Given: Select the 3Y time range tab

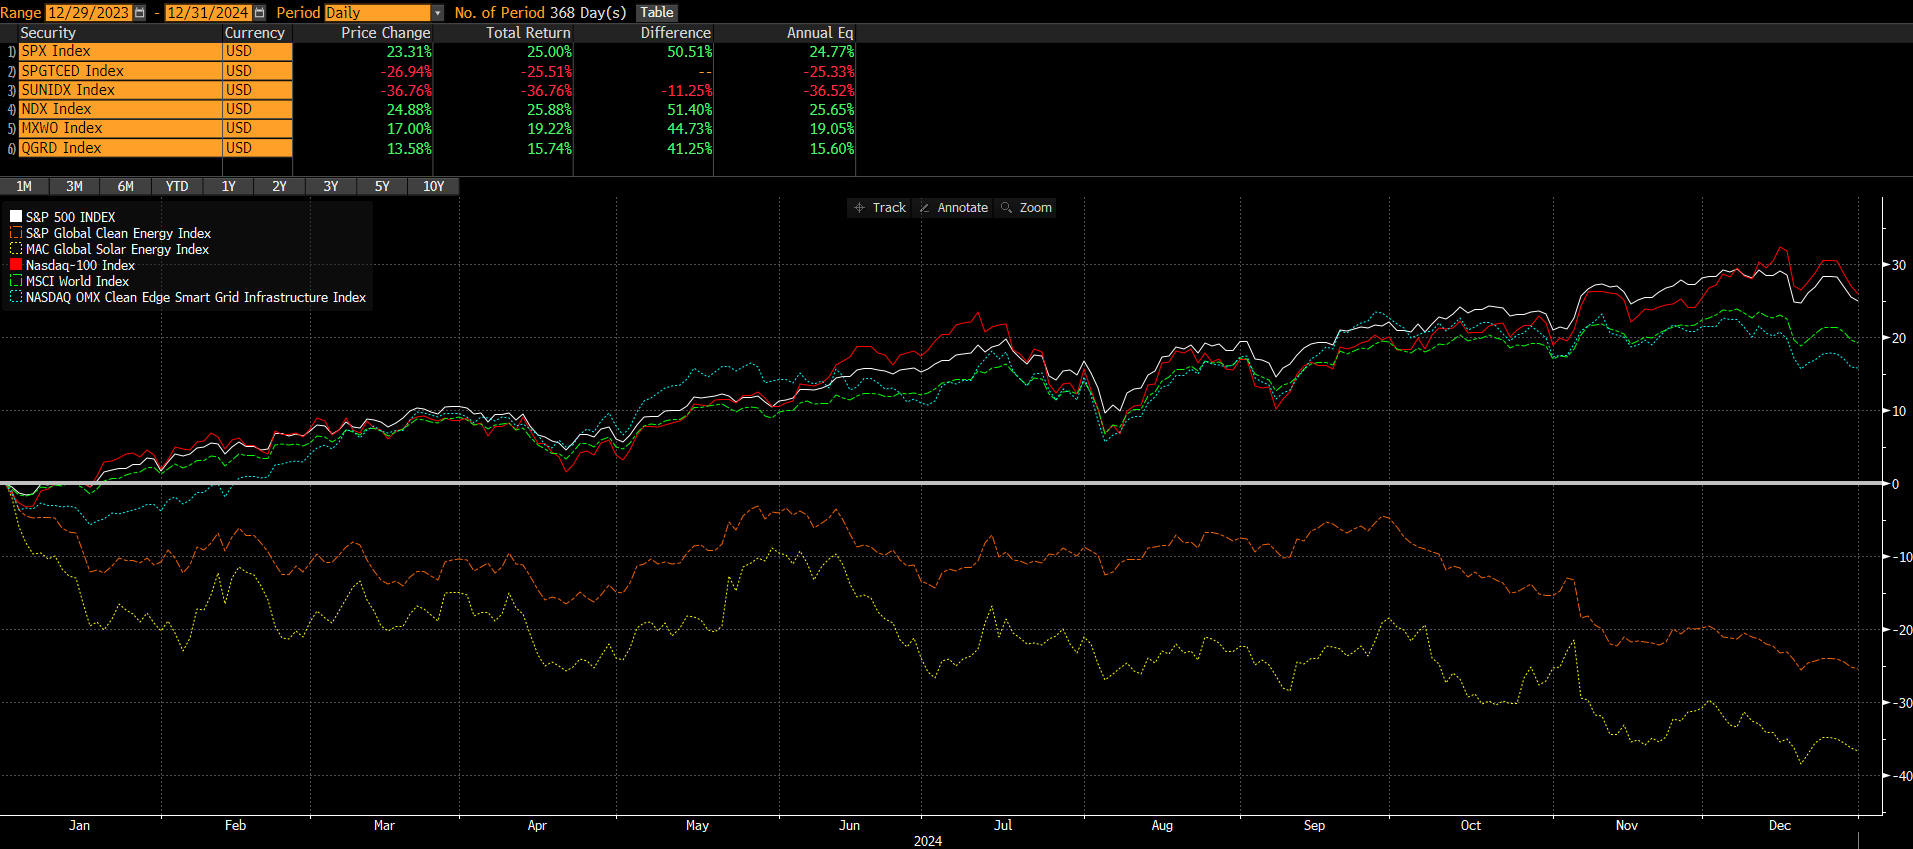Looking at the screenshot, I should (x=330, y=186).
